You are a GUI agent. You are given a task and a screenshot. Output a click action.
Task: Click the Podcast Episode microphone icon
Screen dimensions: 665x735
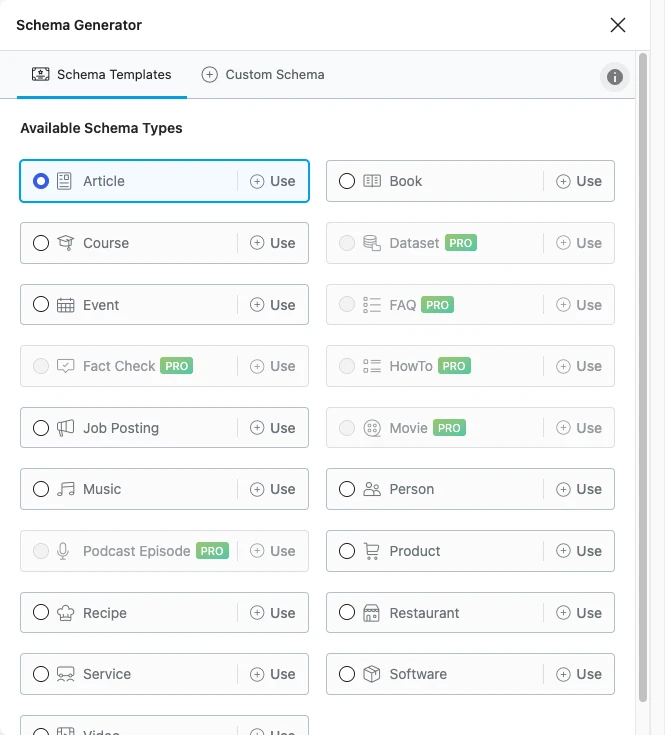tap(63, 551)
